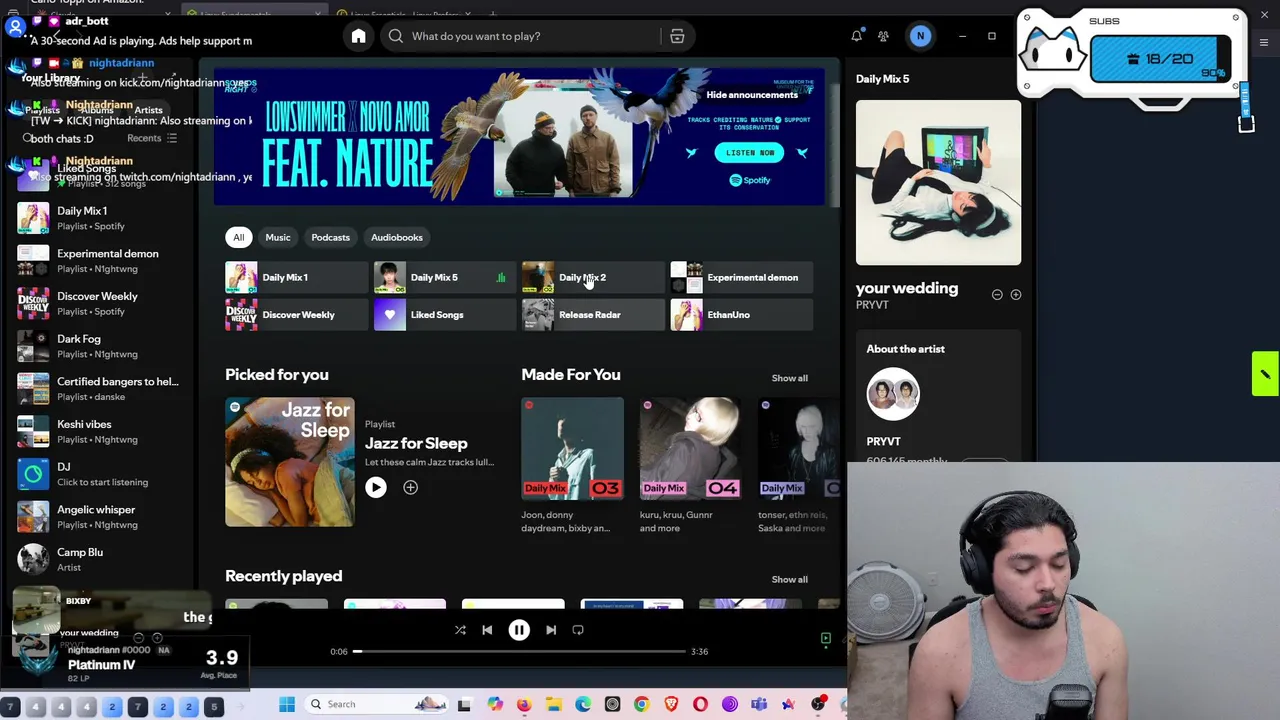Open the Daily Mix 04 card
Viewport: 1280px width, 720px height.
point(690,466)
